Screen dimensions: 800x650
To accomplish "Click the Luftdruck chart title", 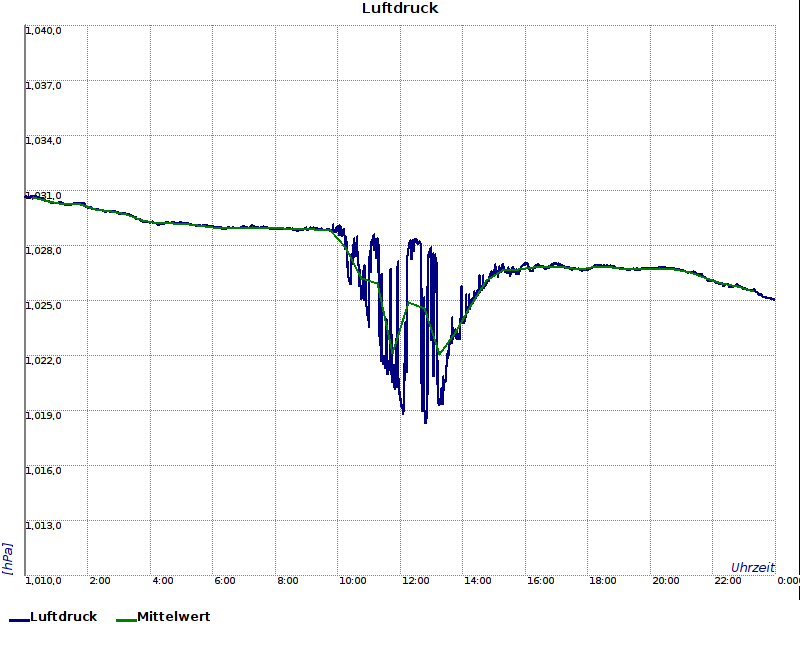I will pos(400,8).
